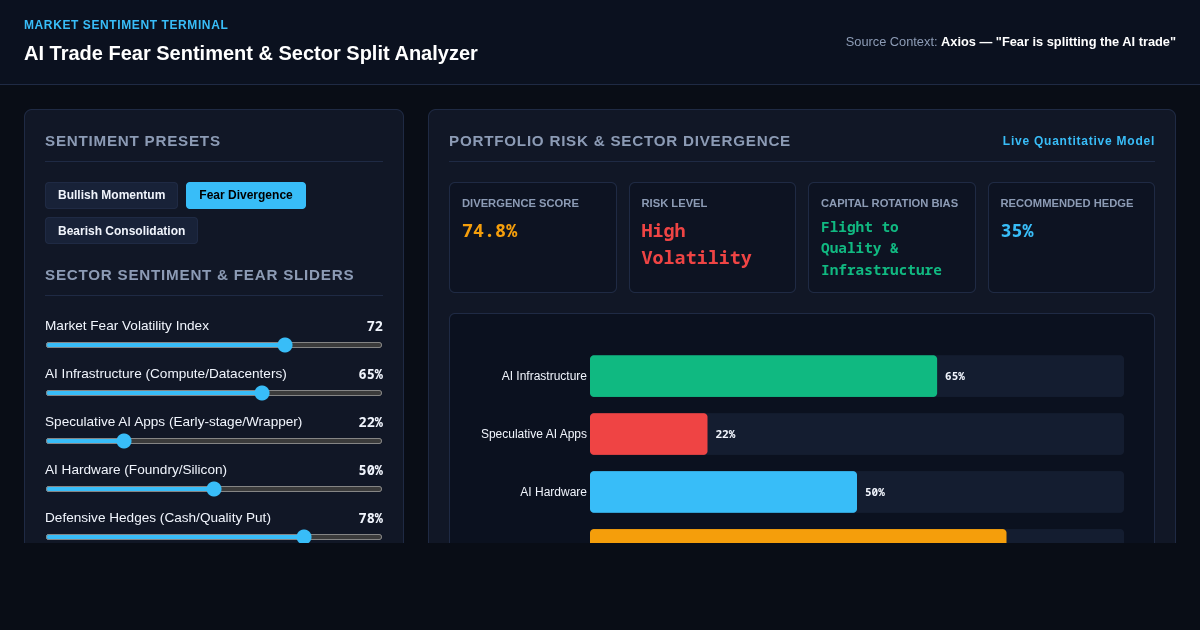Click the red Speculative AI Apps bar
The height and width of the screenshot is (630, 1200).
(x=648, y=434)
